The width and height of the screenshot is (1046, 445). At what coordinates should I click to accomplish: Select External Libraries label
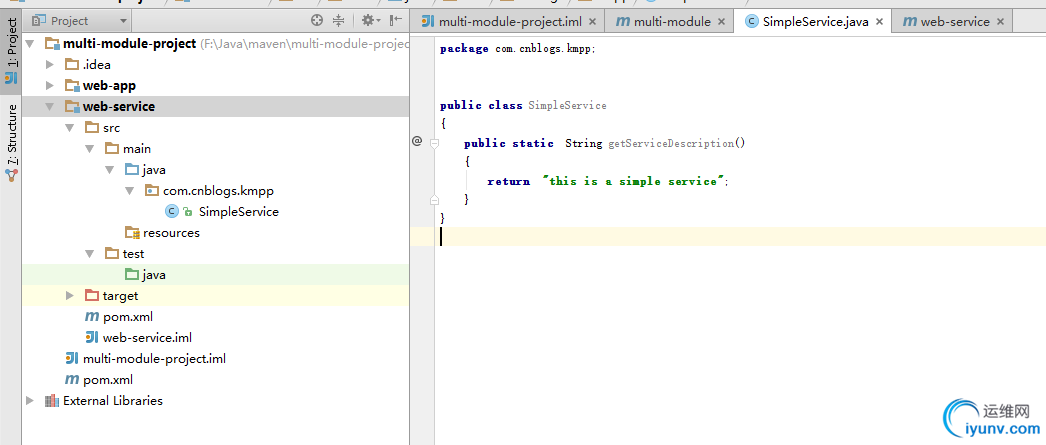tap(113, 400)
